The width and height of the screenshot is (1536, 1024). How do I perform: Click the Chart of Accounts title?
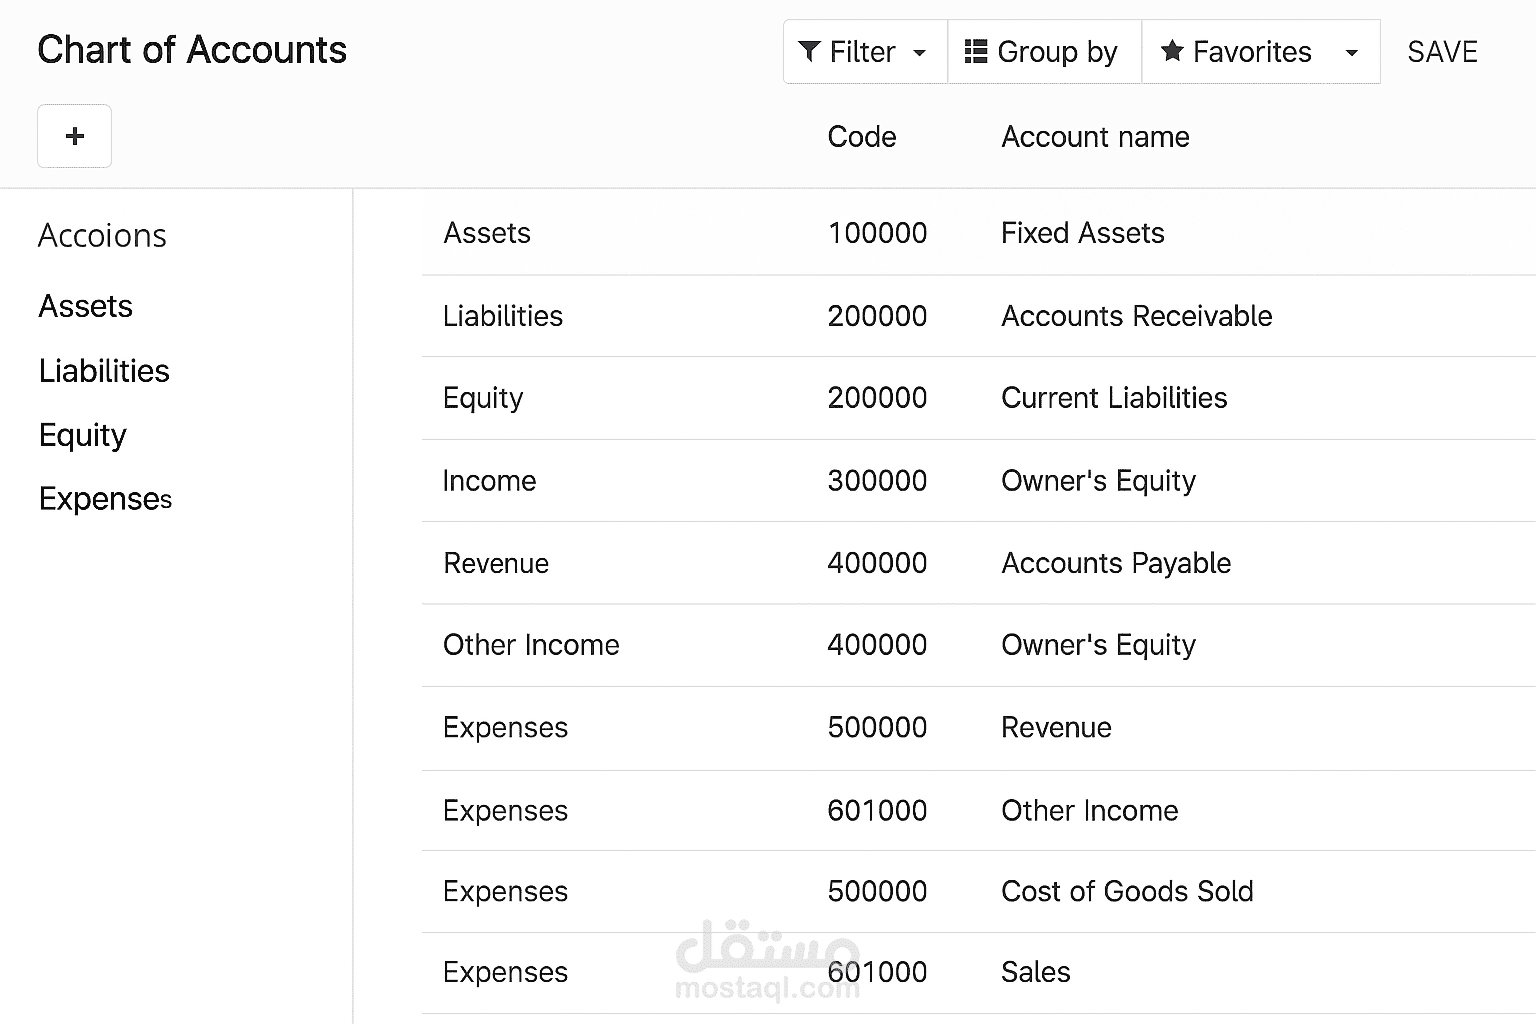[x=192, y=50]
